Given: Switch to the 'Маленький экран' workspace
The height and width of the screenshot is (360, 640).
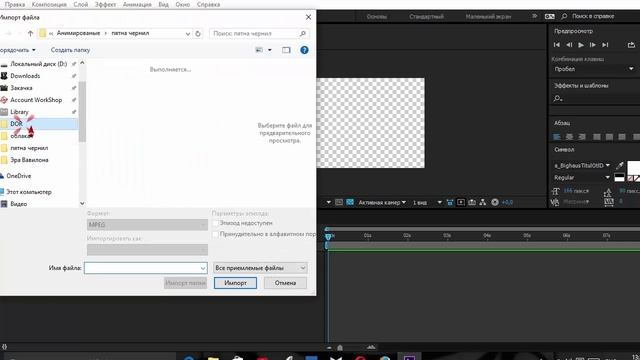Looking at the screenshot, I should pos(488,16).
